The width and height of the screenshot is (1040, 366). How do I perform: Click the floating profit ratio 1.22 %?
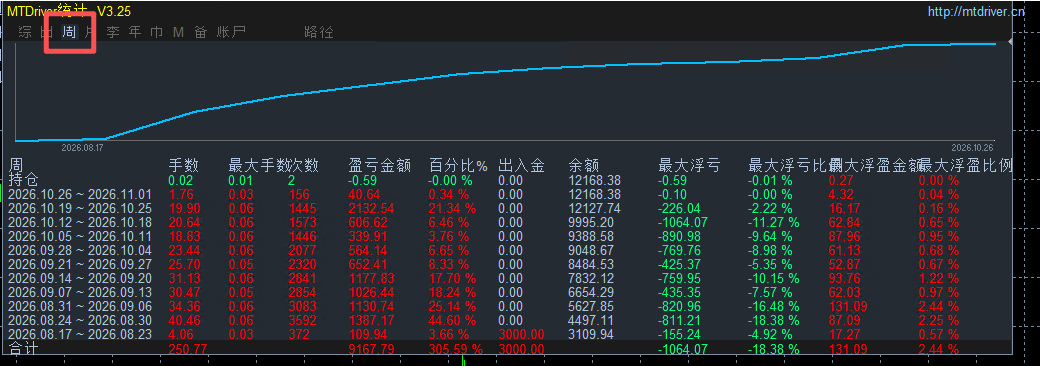click(x=939, y=278)
